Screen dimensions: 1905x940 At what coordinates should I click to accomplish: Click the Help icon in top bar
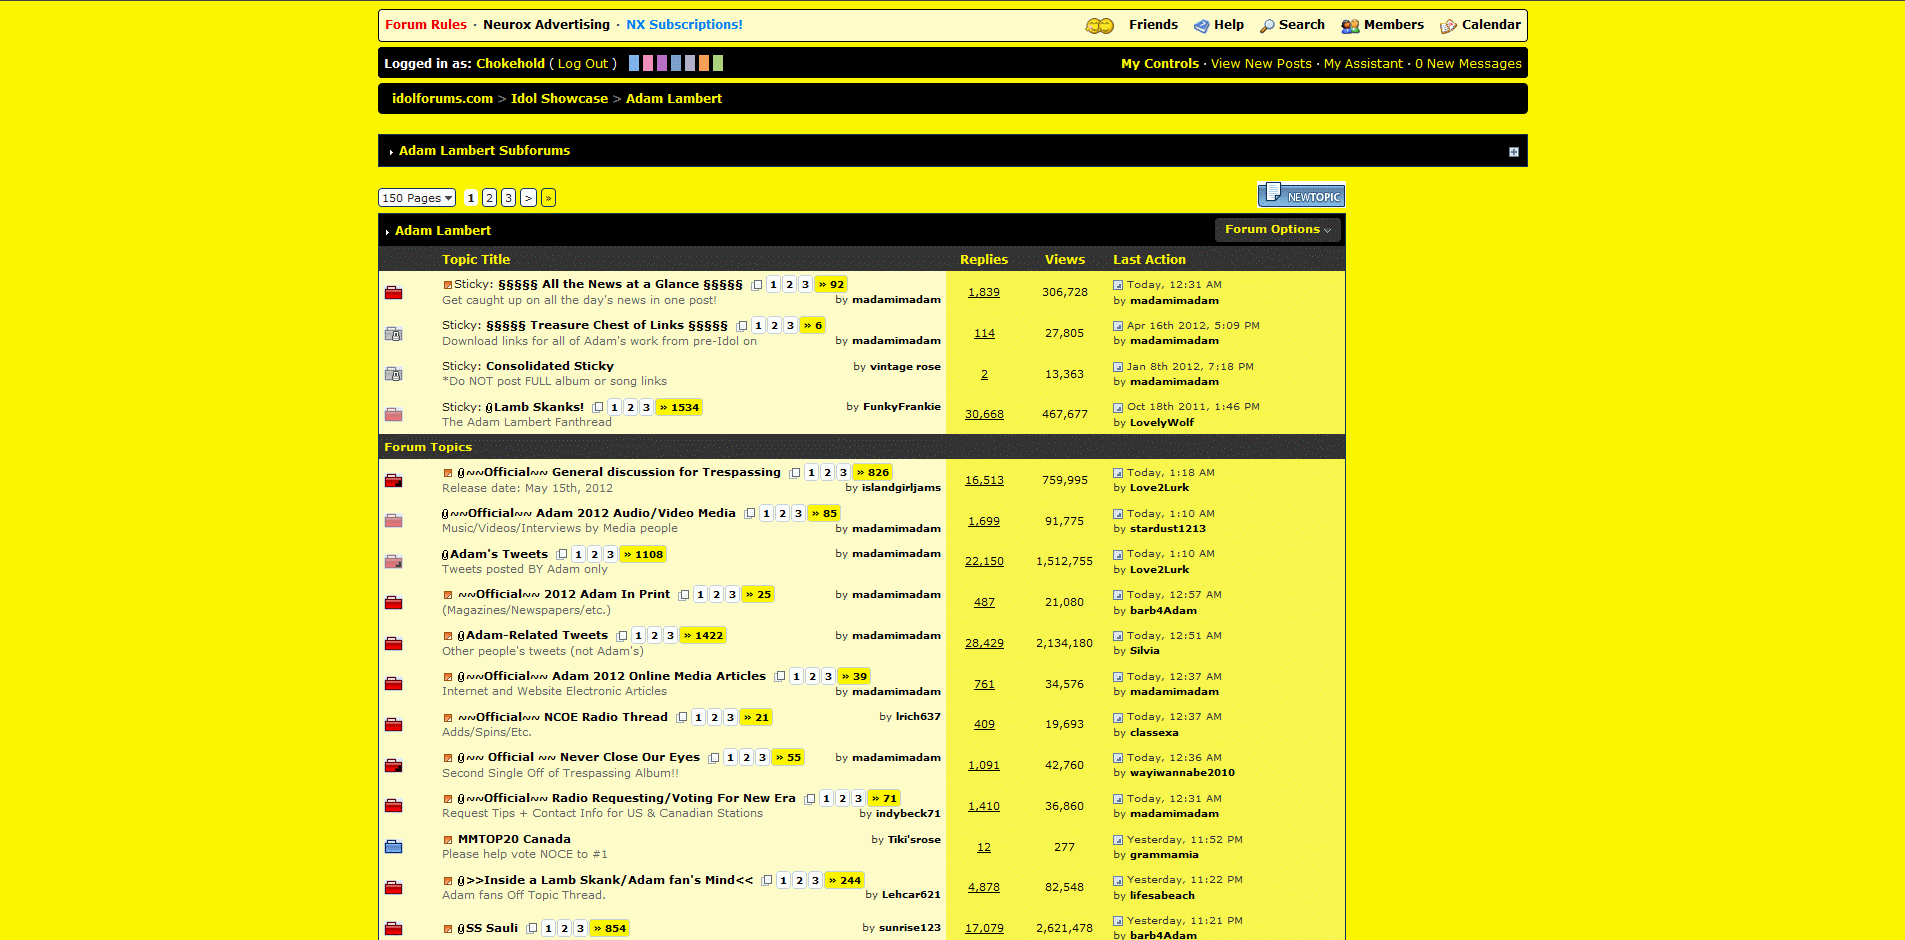(x=1201, y=26)
